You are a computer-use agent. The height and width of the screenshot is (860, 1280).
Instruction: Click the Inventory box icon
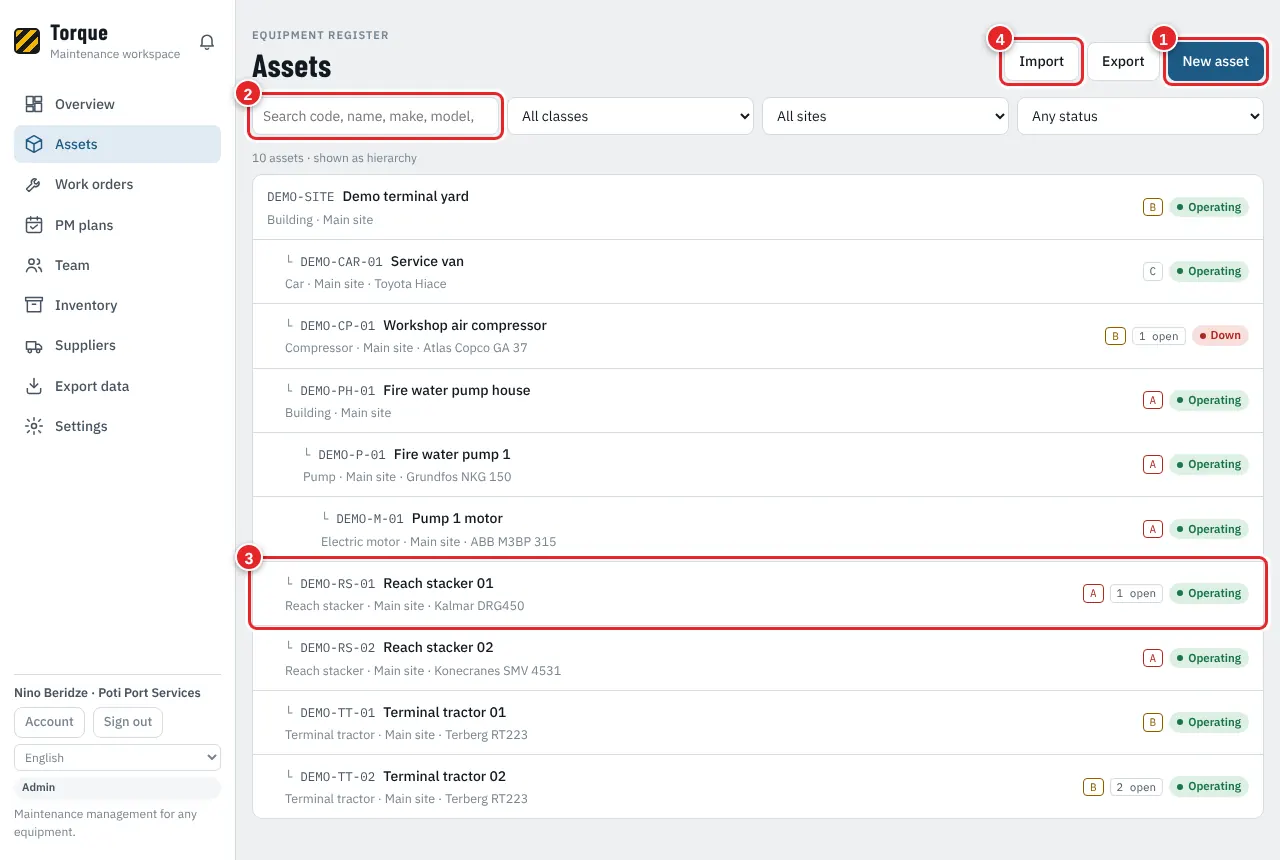click(x=34, y=305)
